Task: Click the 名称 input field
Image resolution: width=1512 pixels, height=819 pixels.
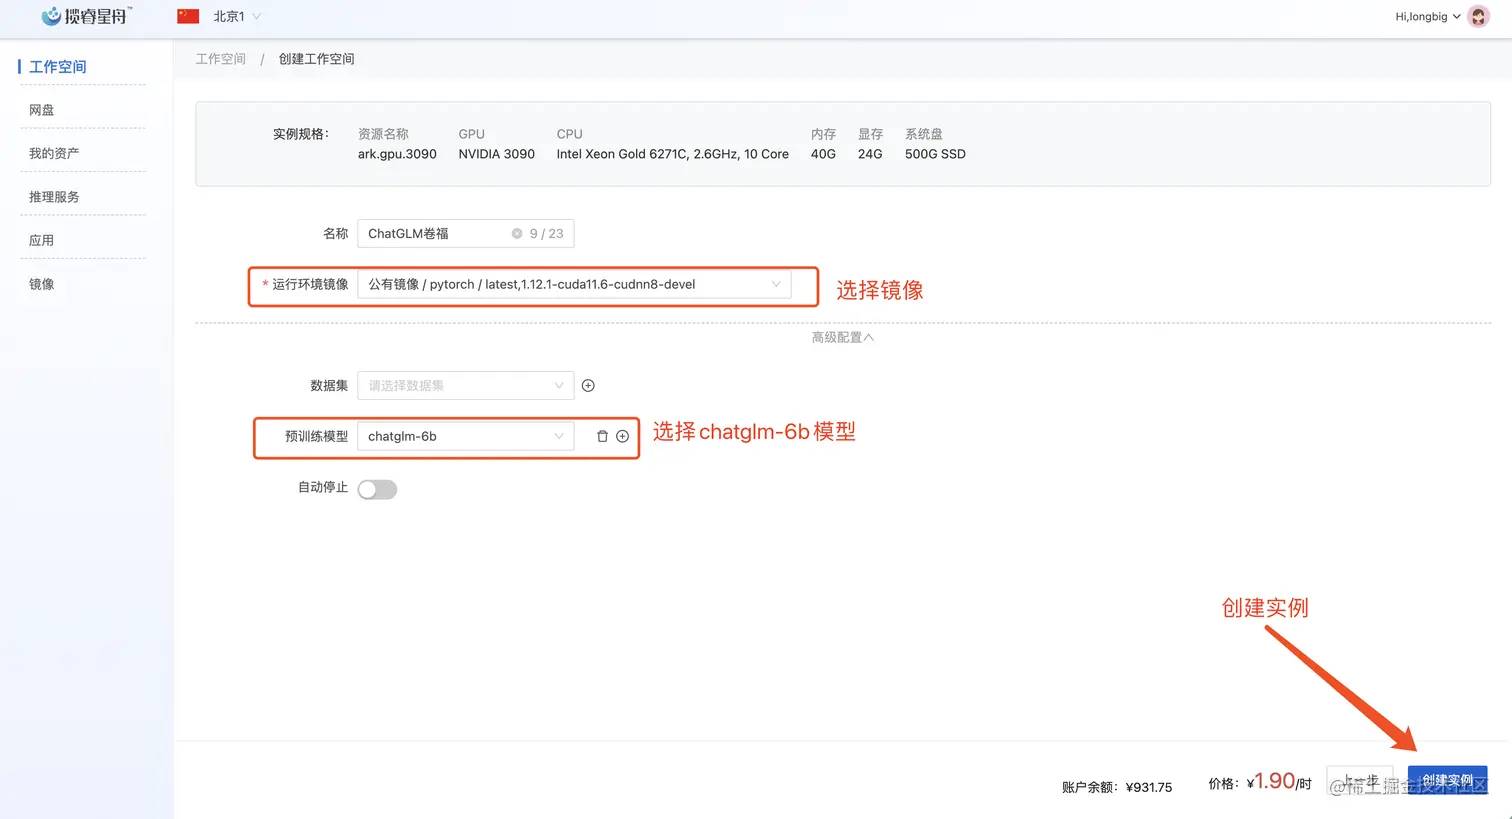Action: coord(466,234)
